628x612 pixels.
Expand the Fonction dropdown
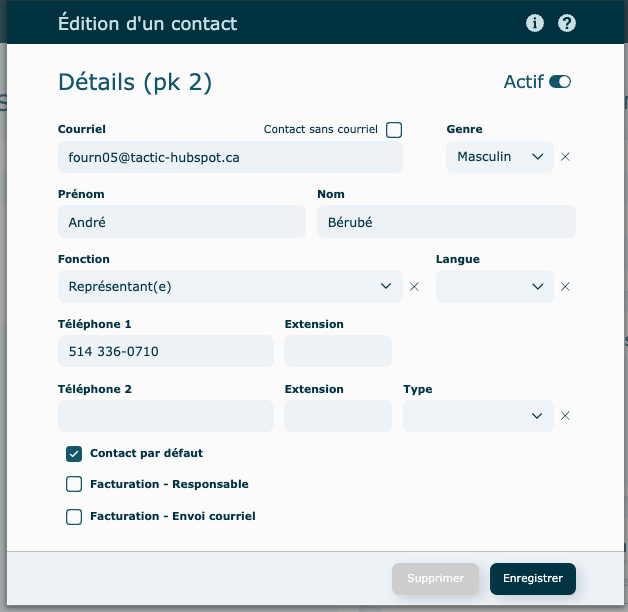230,287
